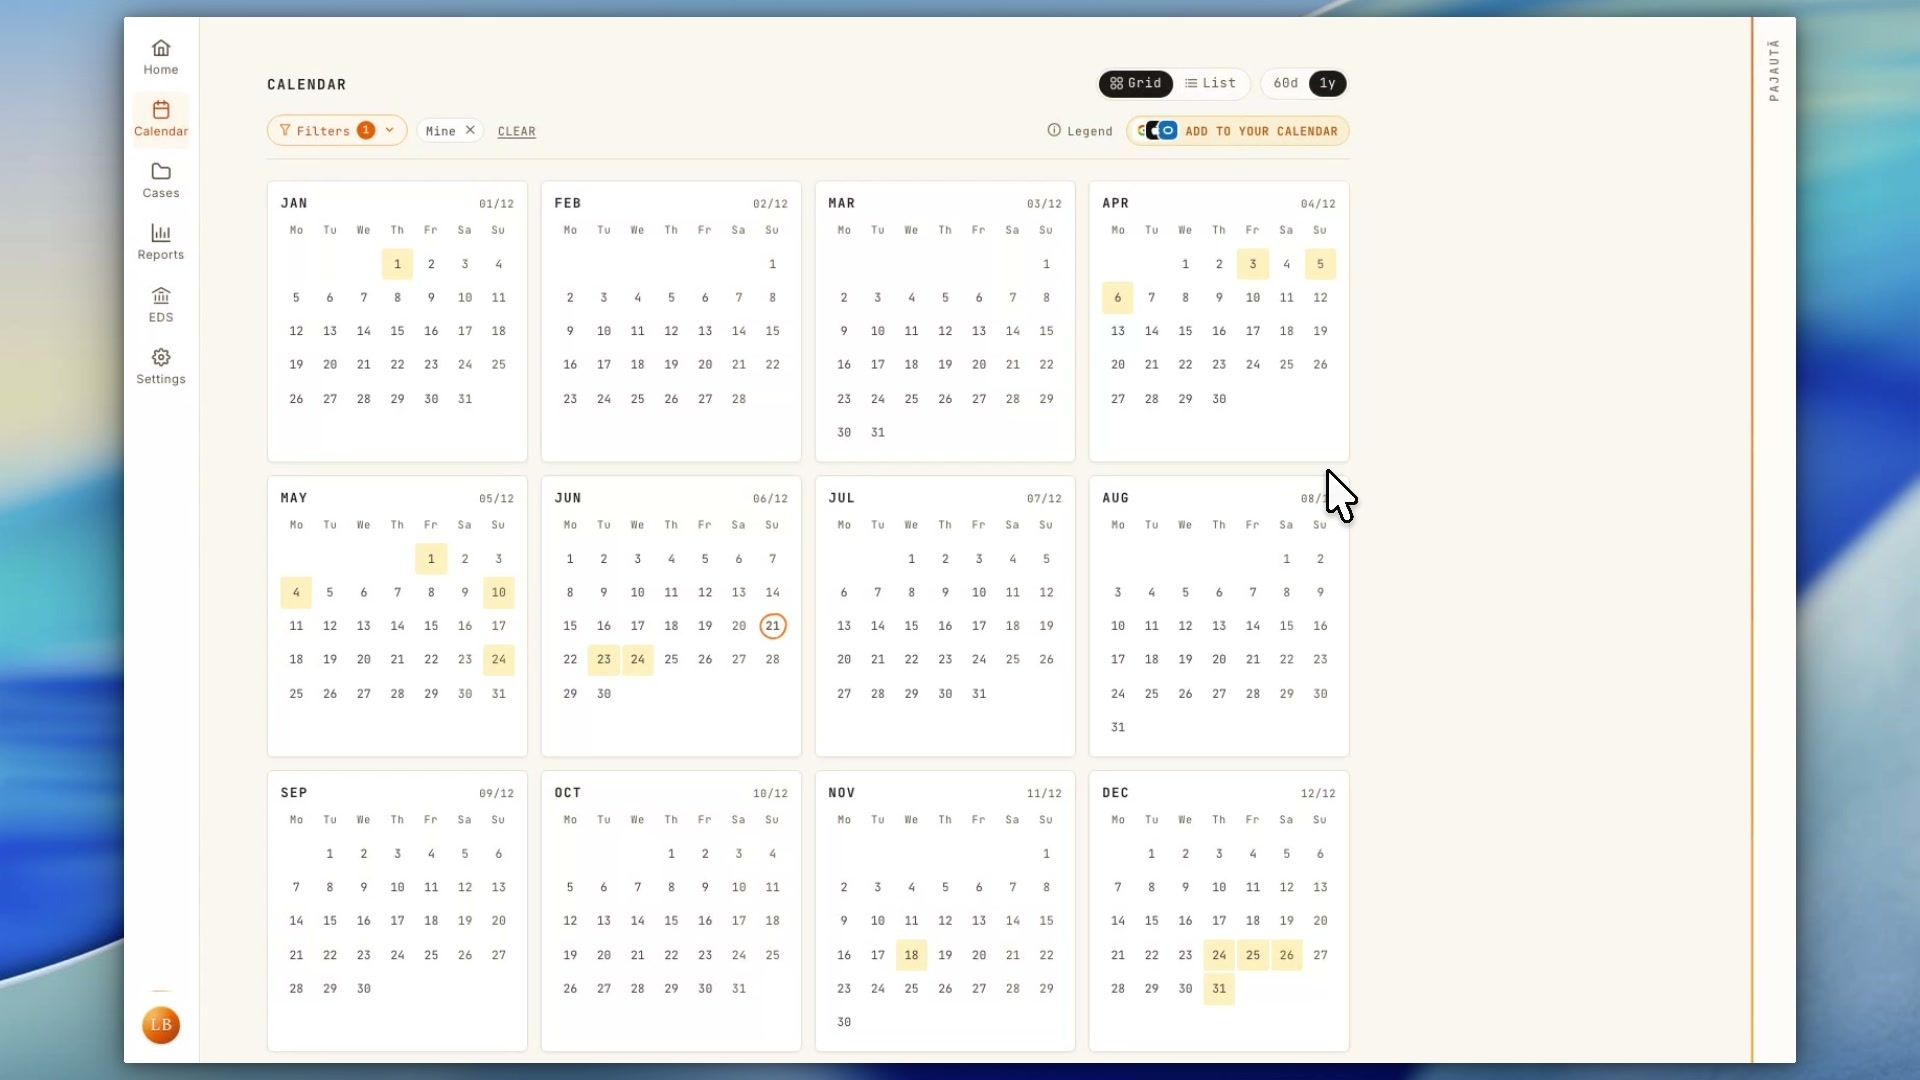Select highlighted May 24
Image resolution: width=1920 pixels, height=1080 pixels.
coord(498,659)
